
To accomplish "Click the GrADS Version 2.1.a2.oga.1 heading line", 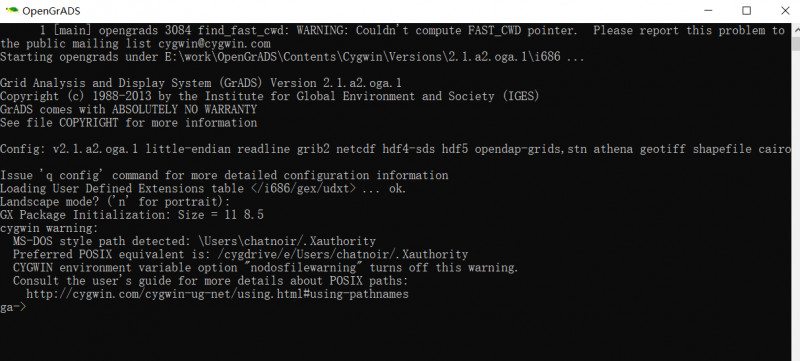I will (201, 83).
